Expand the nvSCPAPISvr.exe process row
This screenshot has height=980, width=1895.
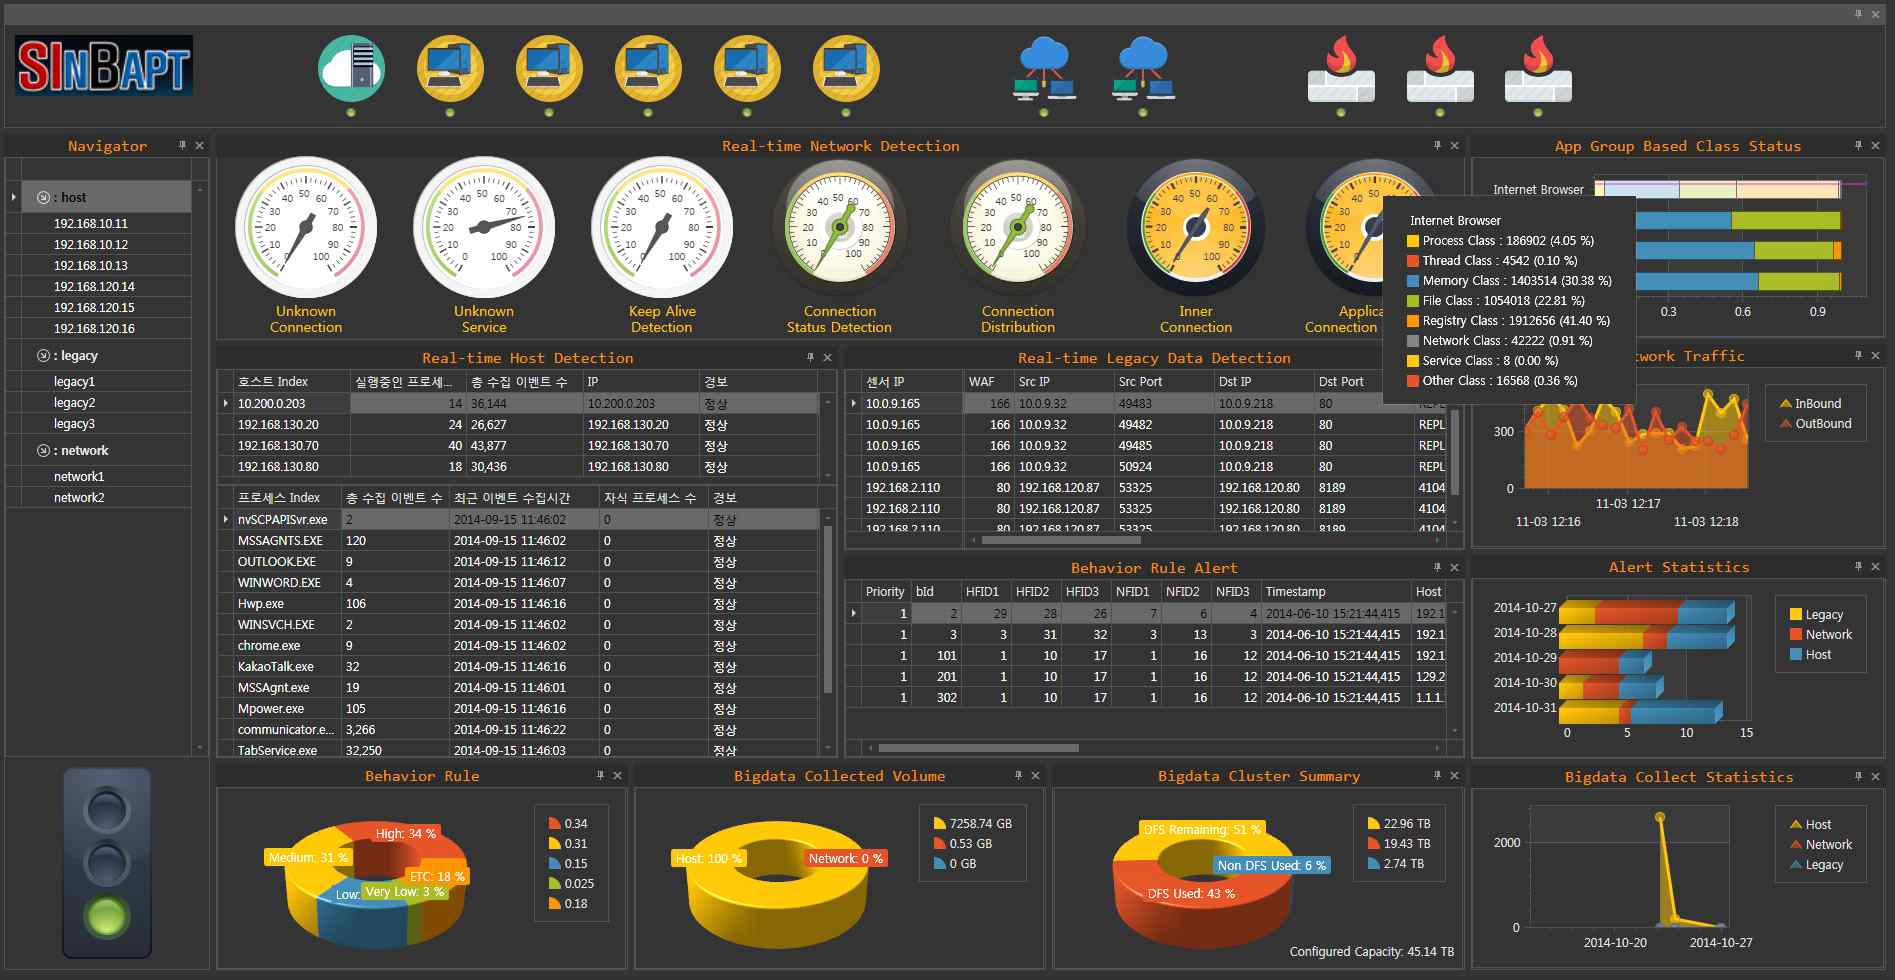(226, 519)
